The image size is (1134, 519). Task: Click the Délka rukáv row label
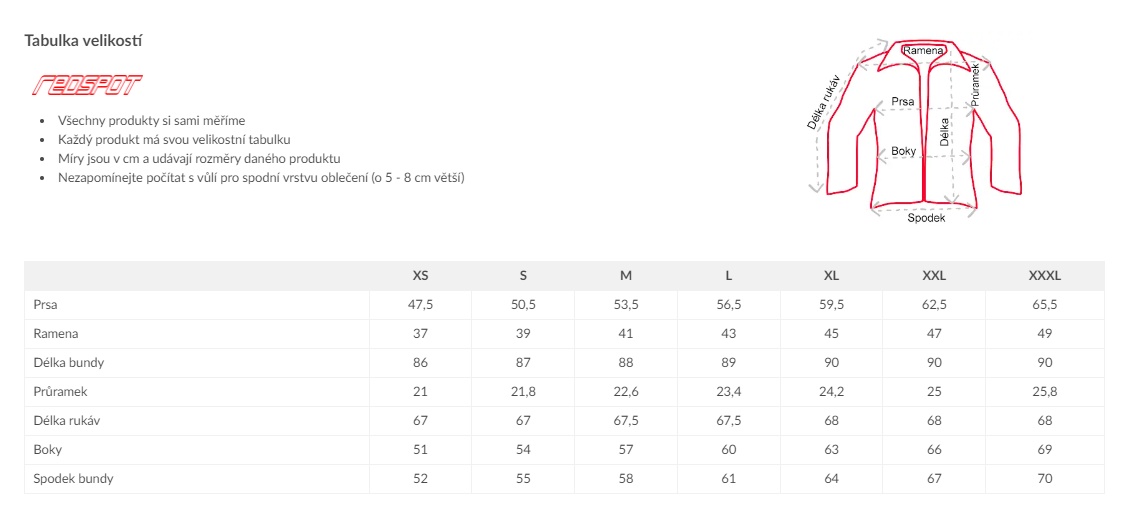[67, 421]
